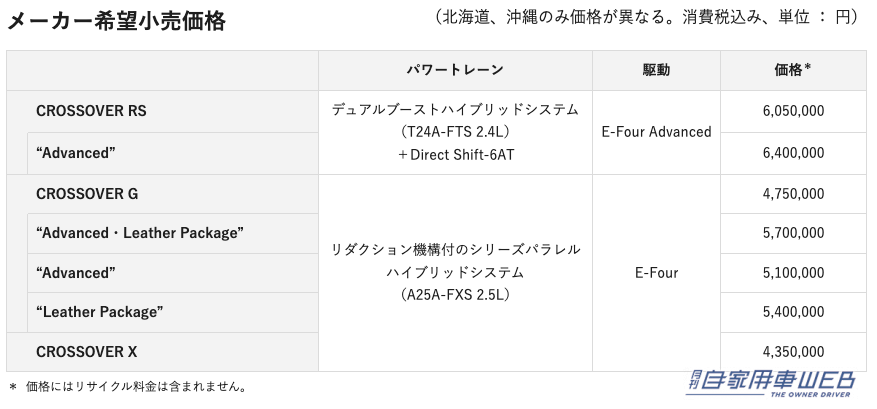Click the CROSSOVER G grade label
Screen dimensions: 877x409
87,193
